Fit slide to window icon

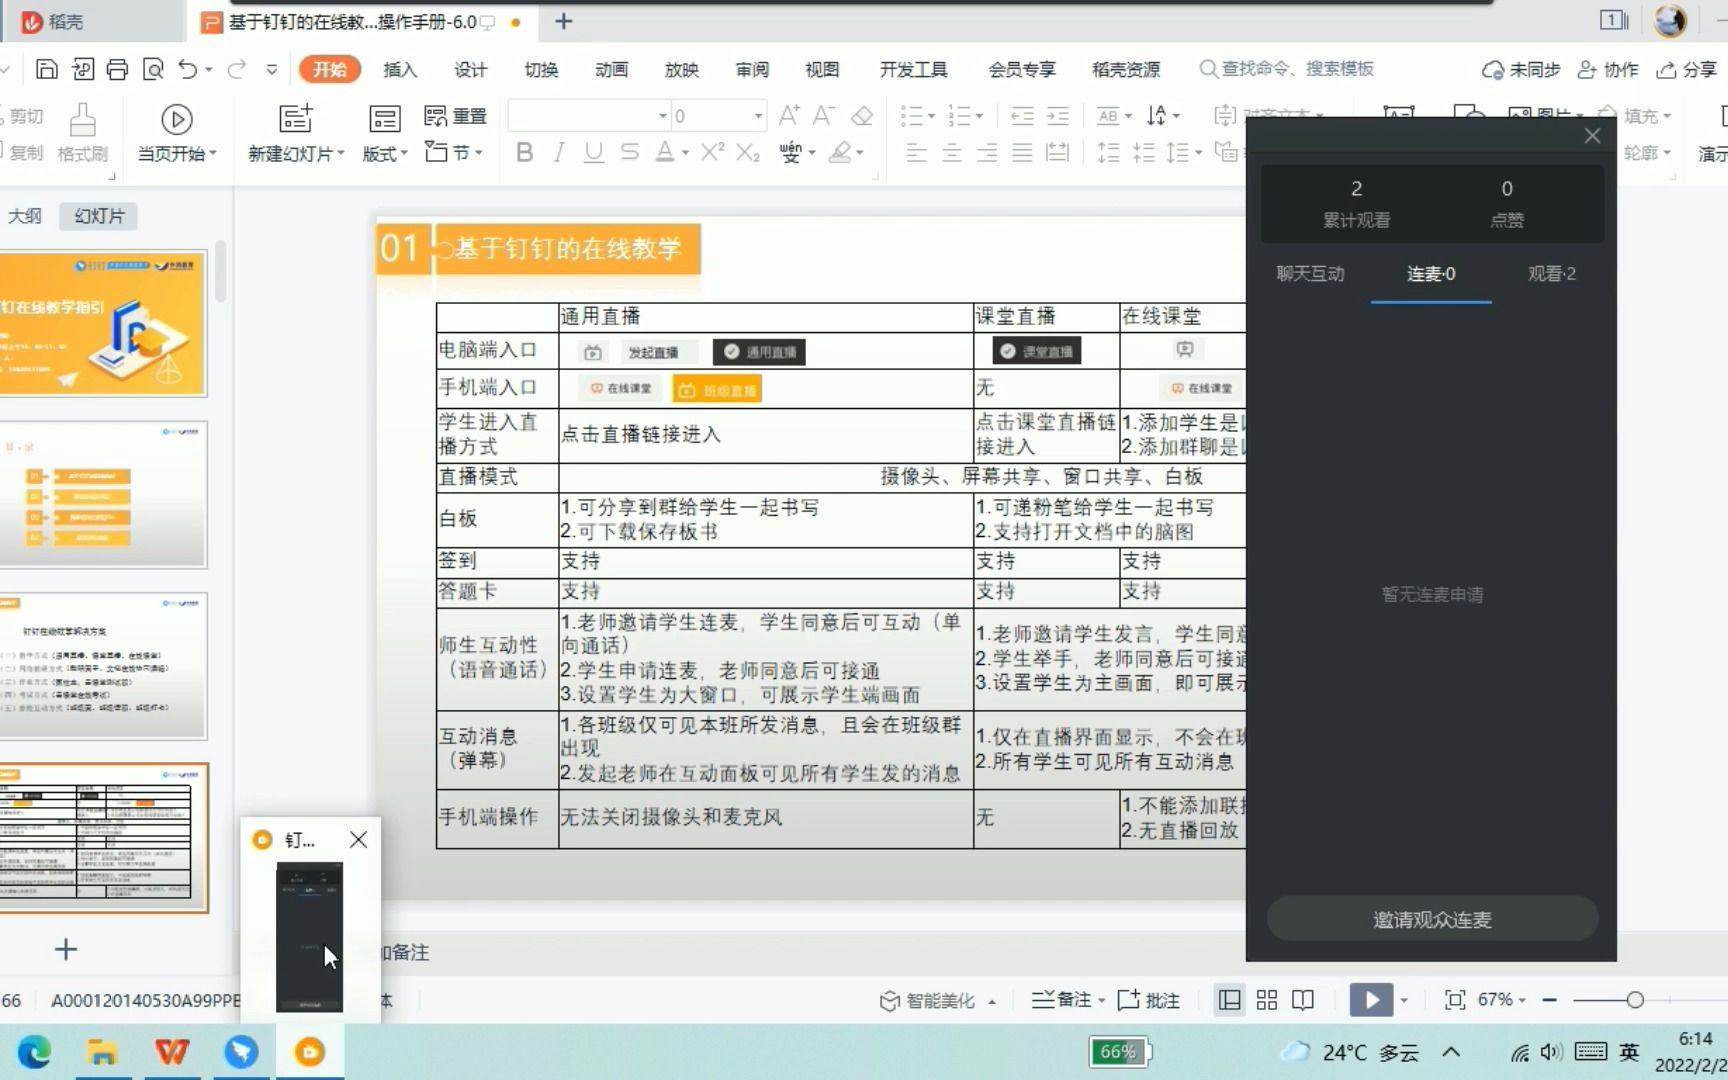(x=1455, y=1000)
